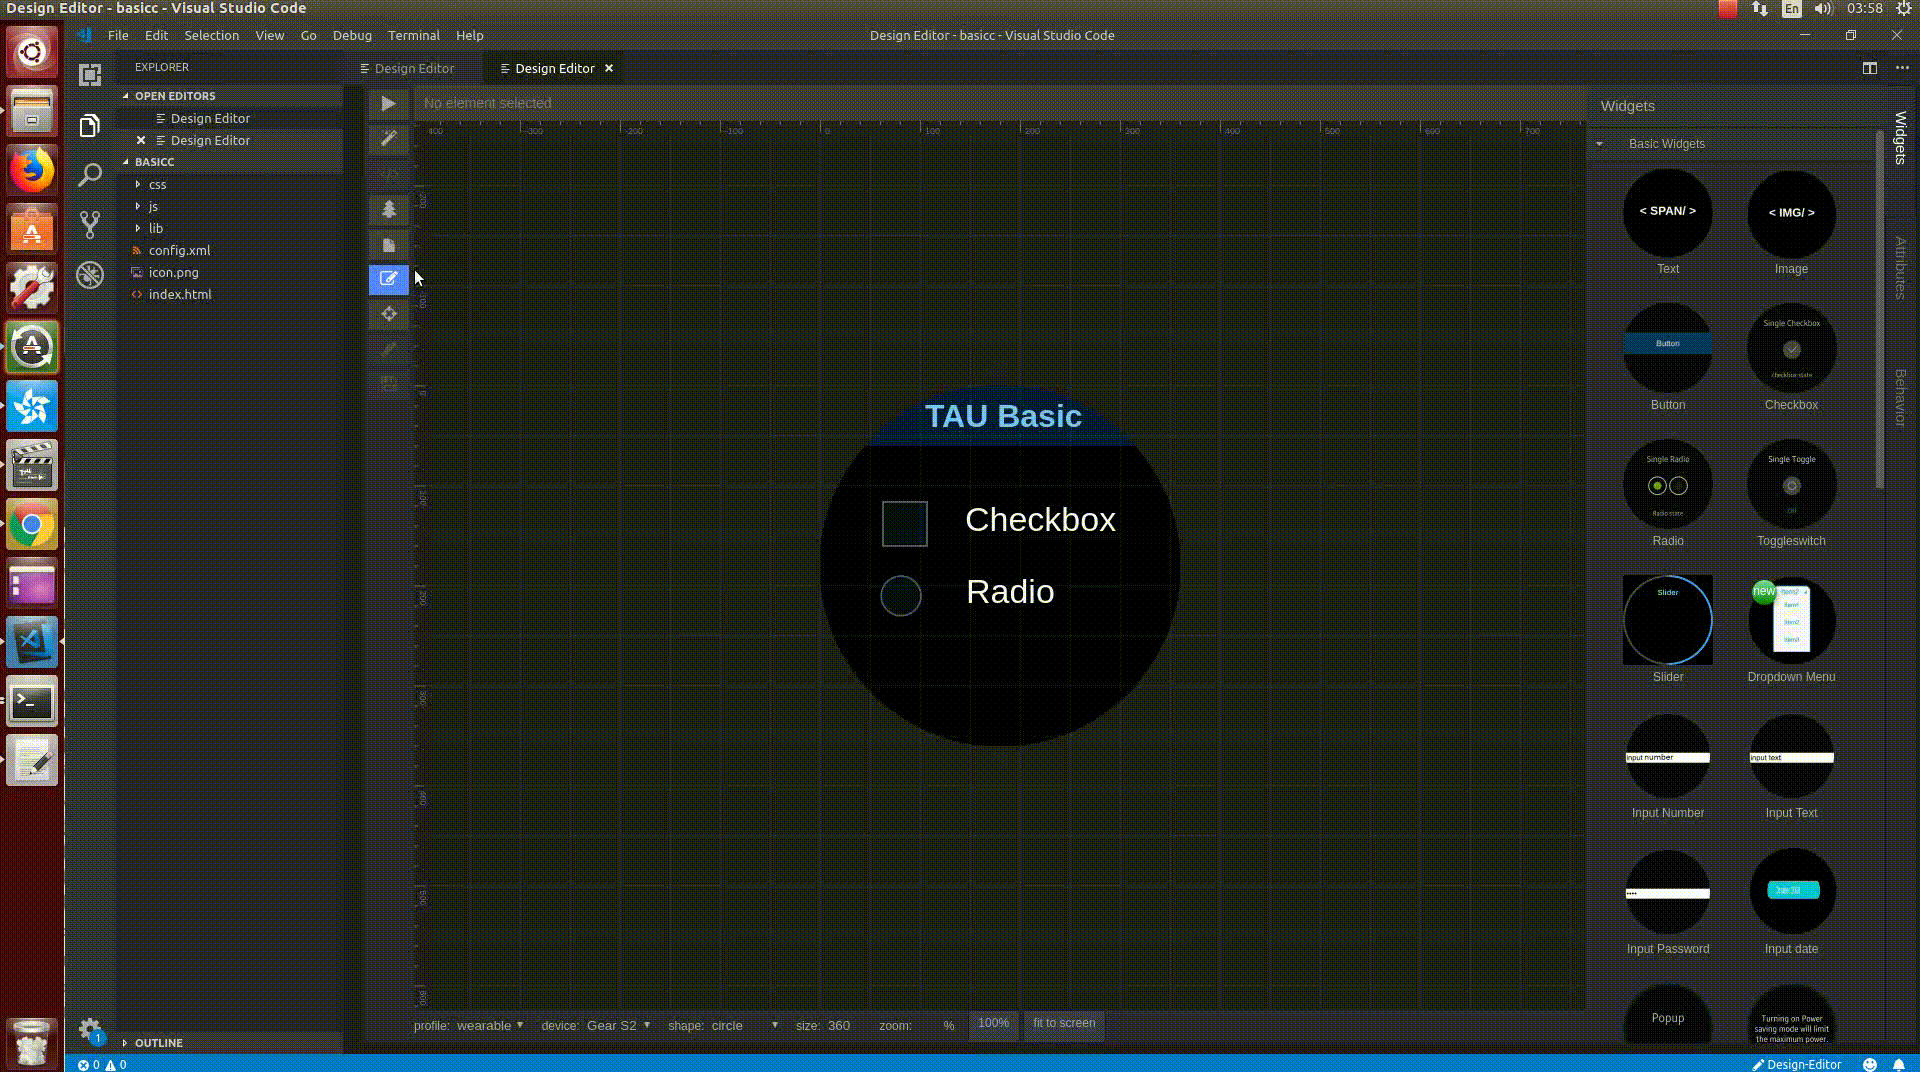Select the crosshair snap tool
1920x1072 pixels.
coord(388,314)
